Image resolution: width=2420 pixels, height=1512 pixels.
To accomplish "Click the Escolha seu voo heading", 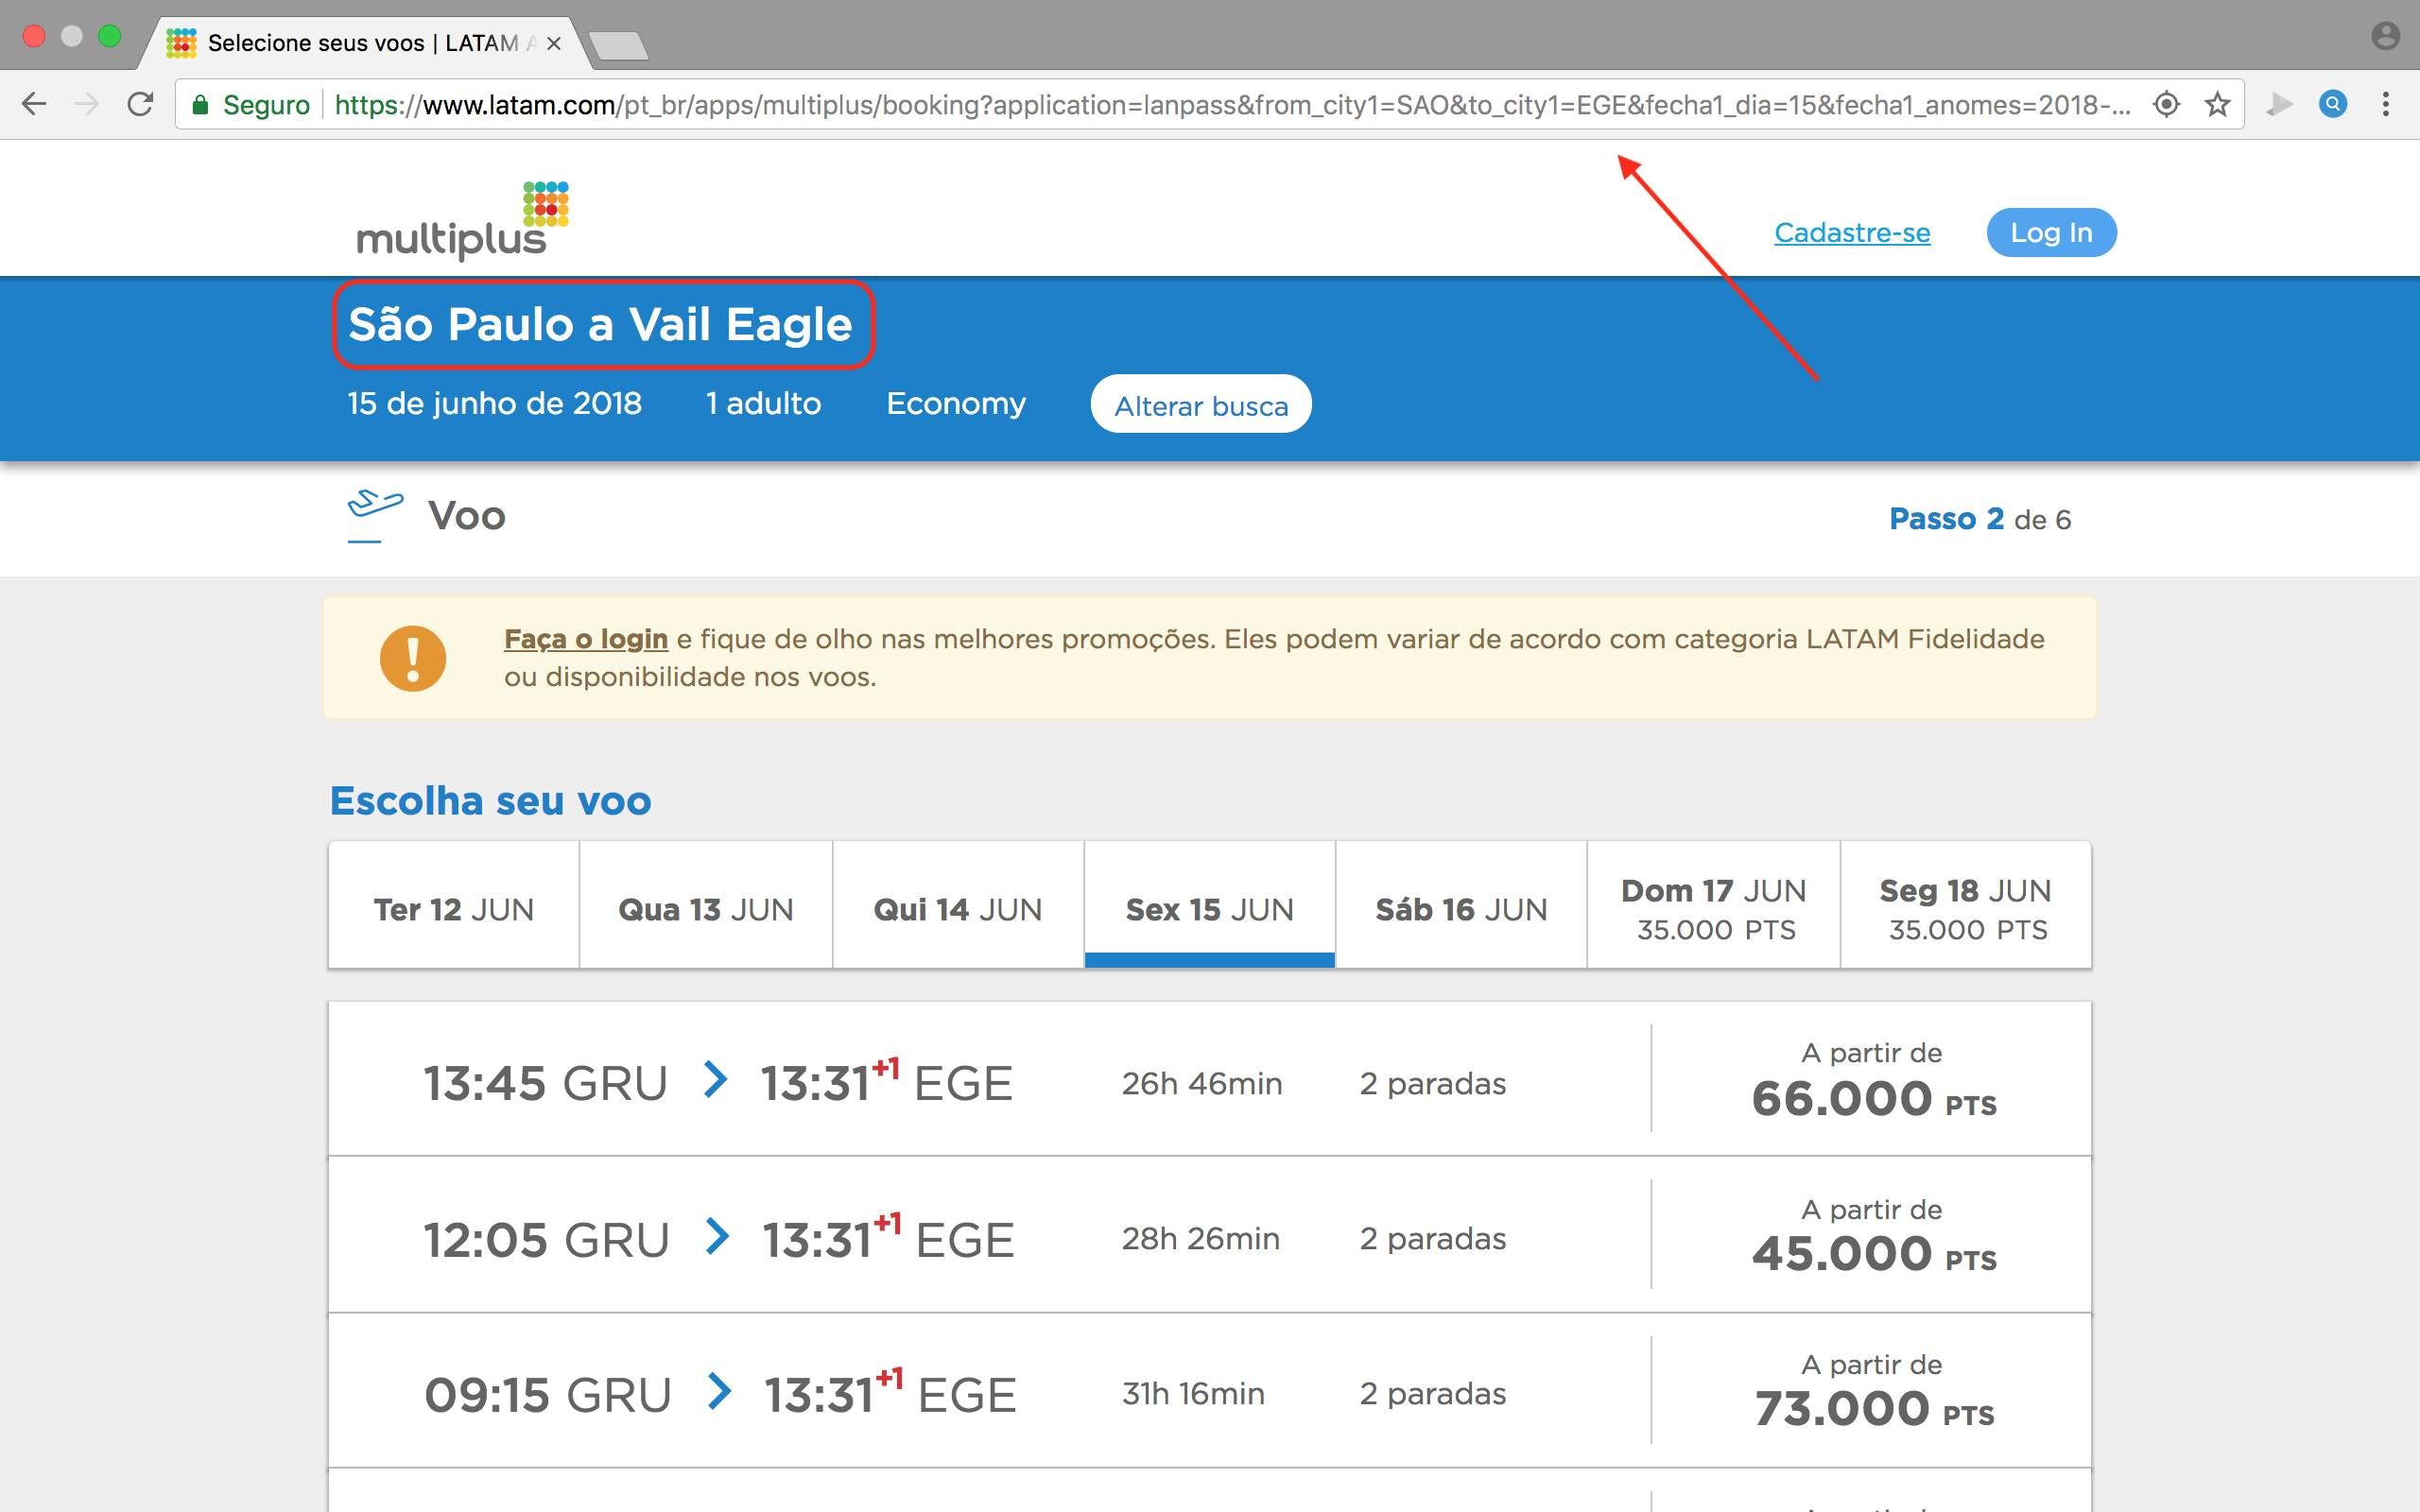I will (x=490, y=801).
